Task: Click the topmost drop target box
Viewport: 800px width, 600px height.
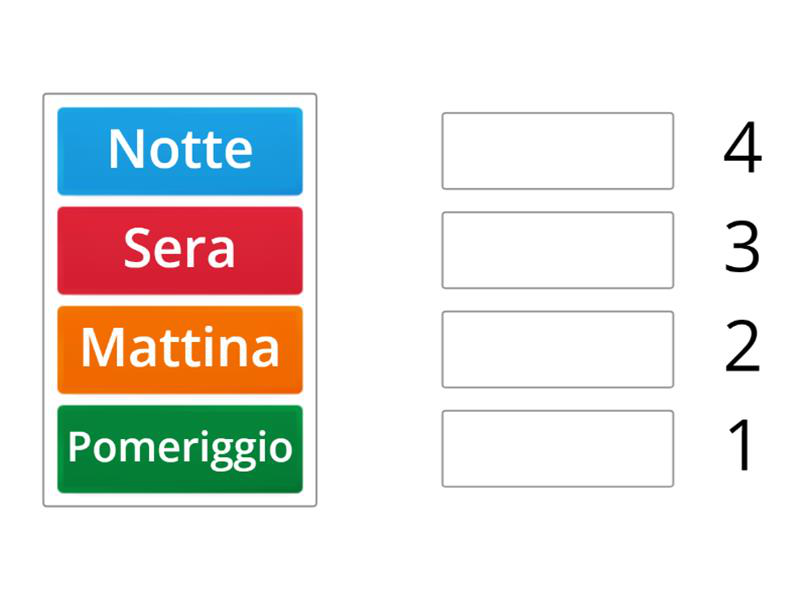Action: click(x=557, y=151)
